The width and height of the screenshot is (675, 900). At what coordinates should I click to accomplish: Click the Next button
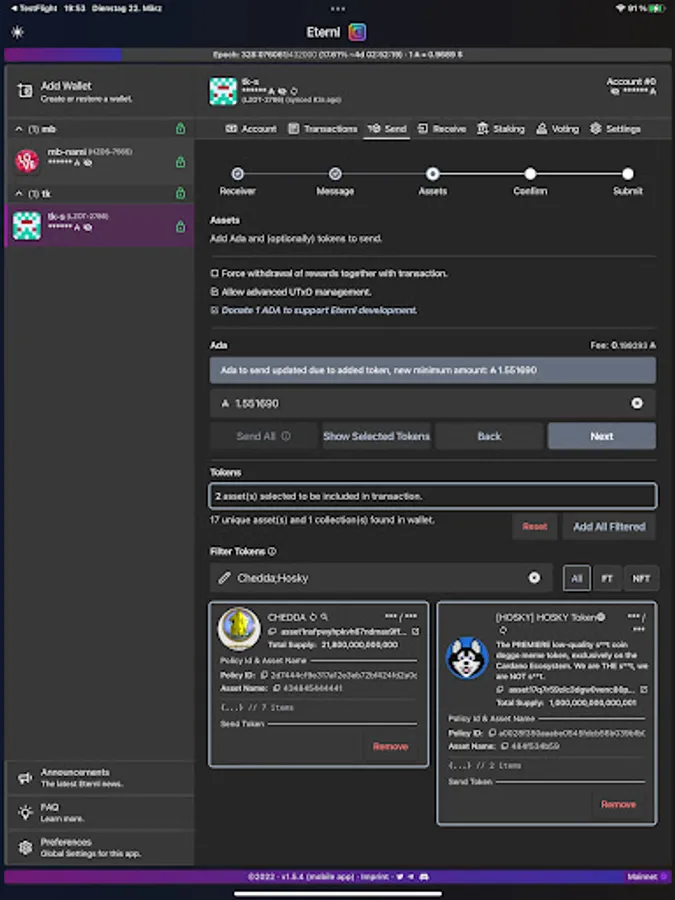(x=602, y=436)
